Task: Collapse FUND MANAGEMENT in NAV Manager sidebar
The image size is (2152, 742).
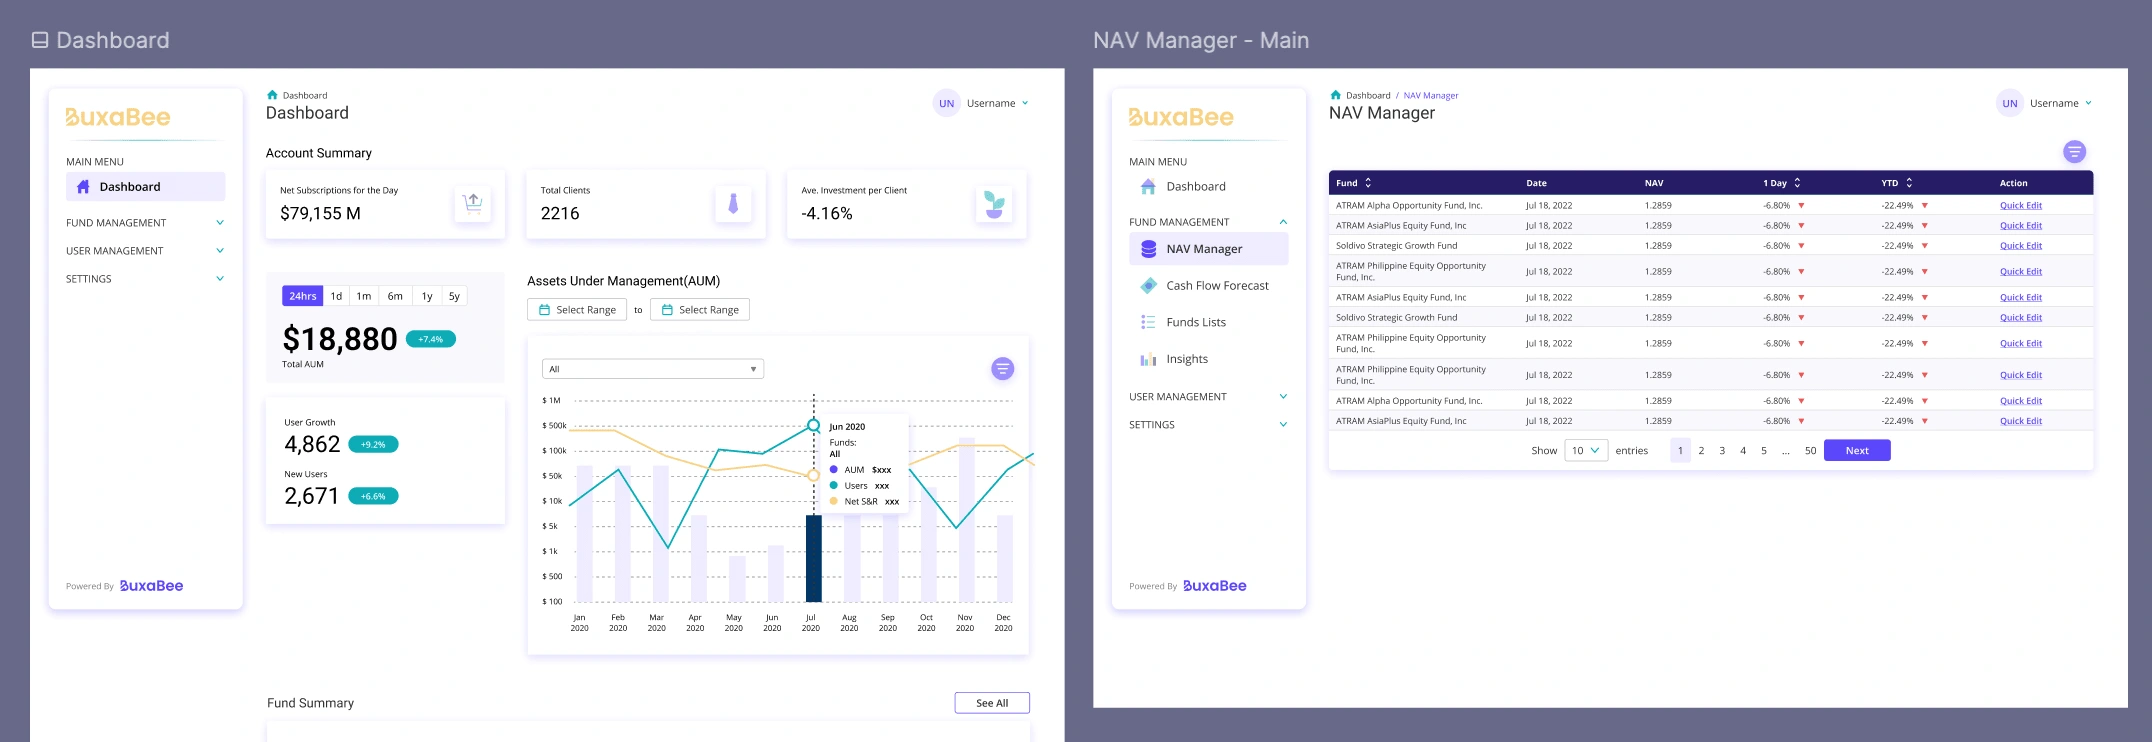Action: (1208, 222)
